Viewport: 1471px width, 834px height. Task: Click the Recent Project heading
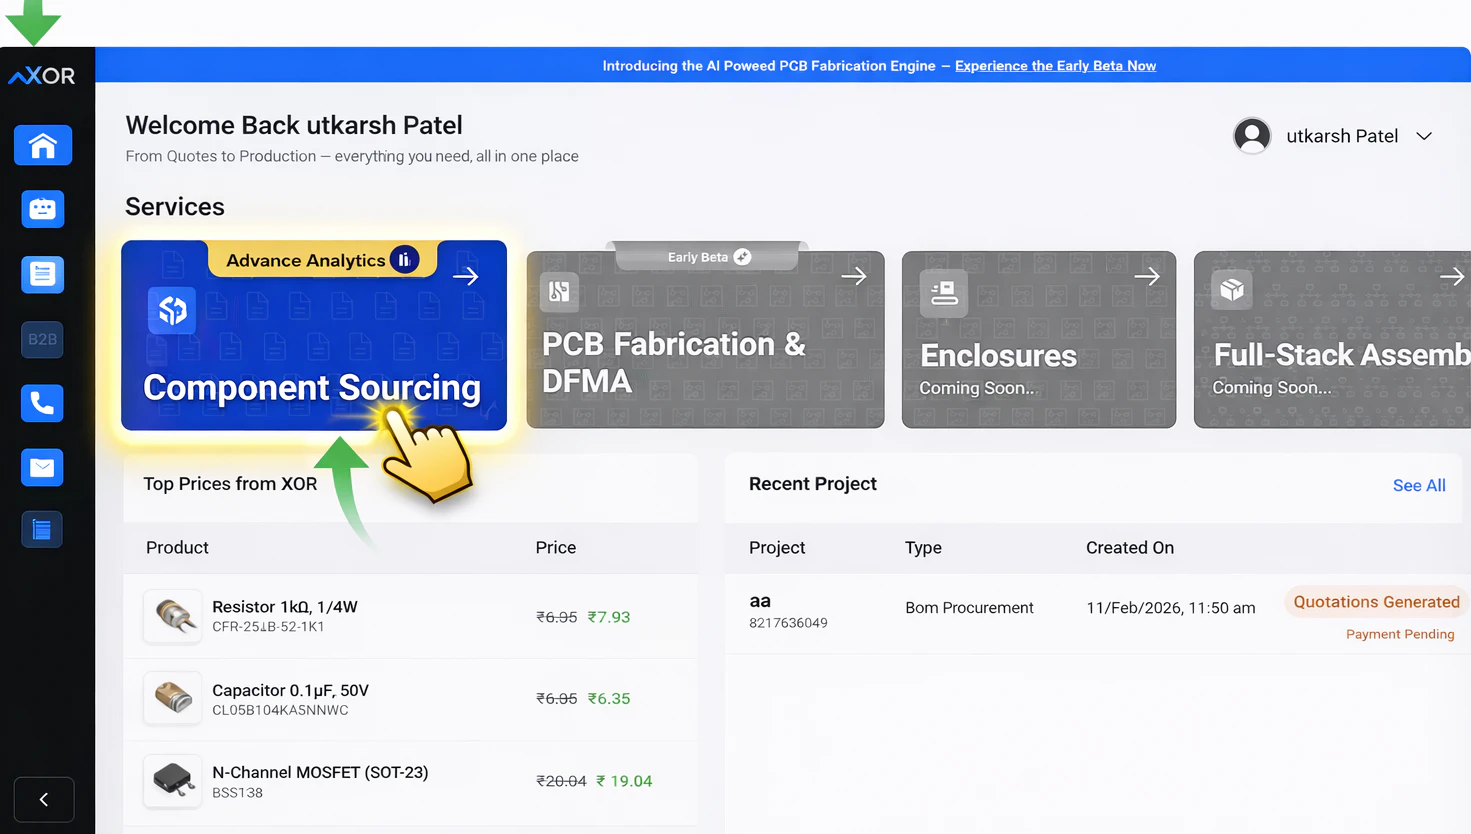(813, 484)
